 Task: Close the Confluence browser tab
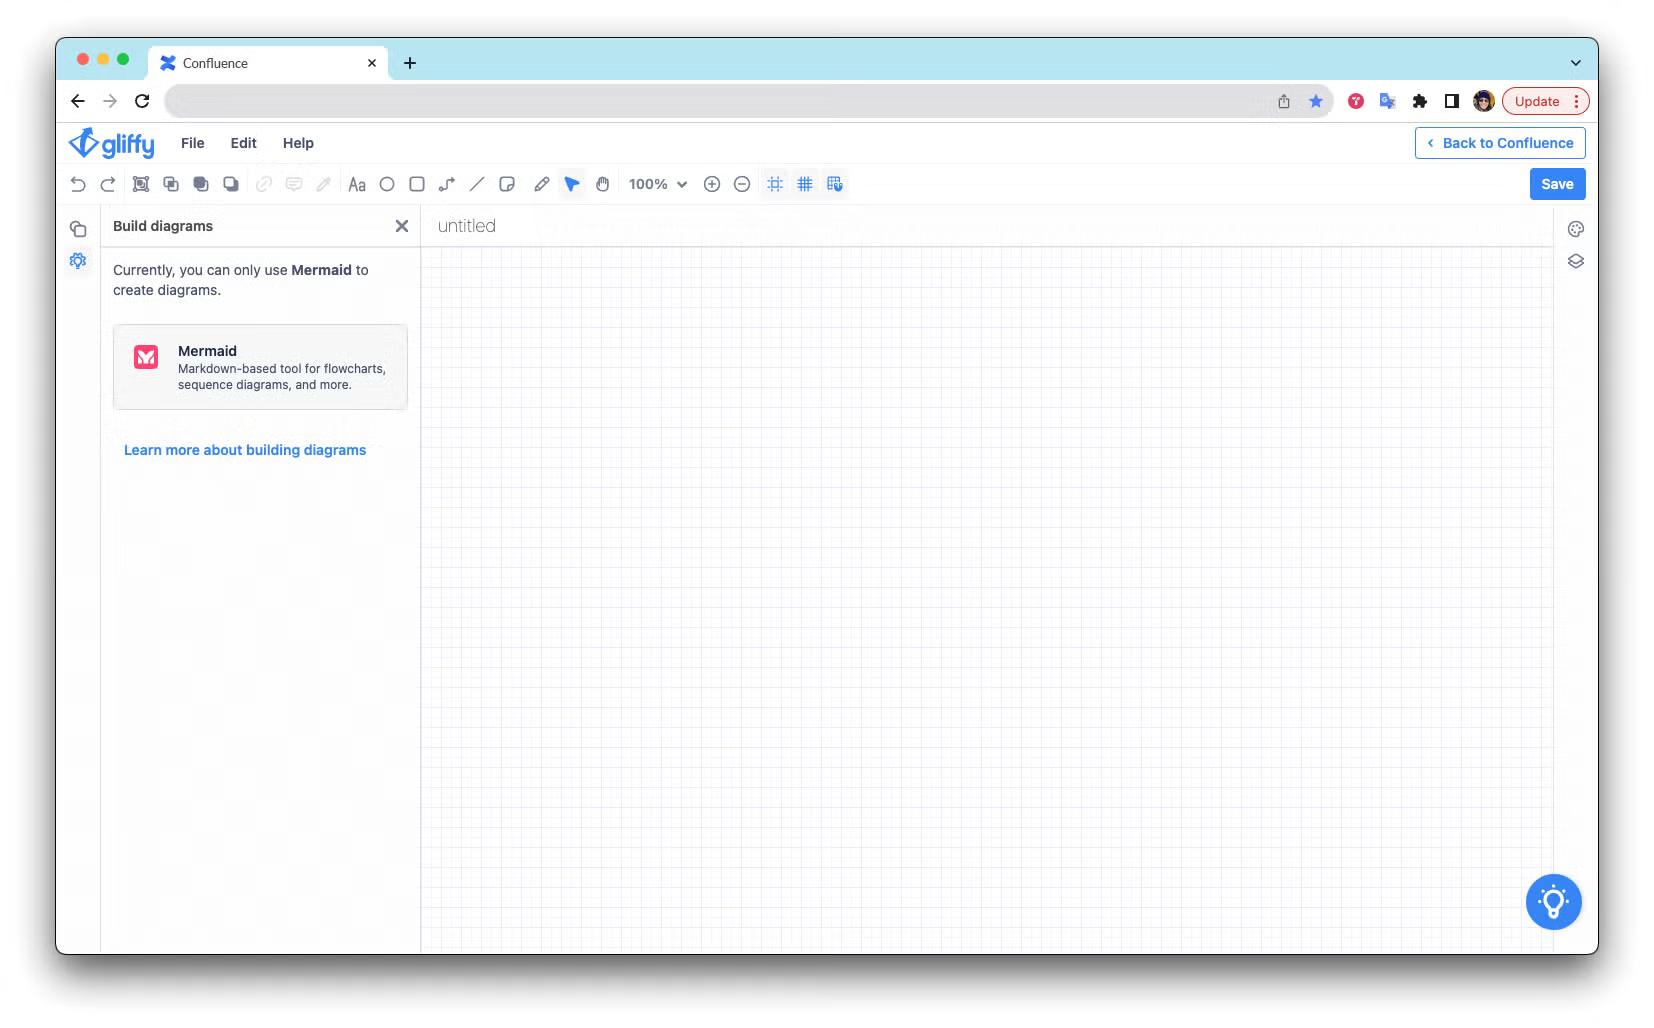pos(372,63)
